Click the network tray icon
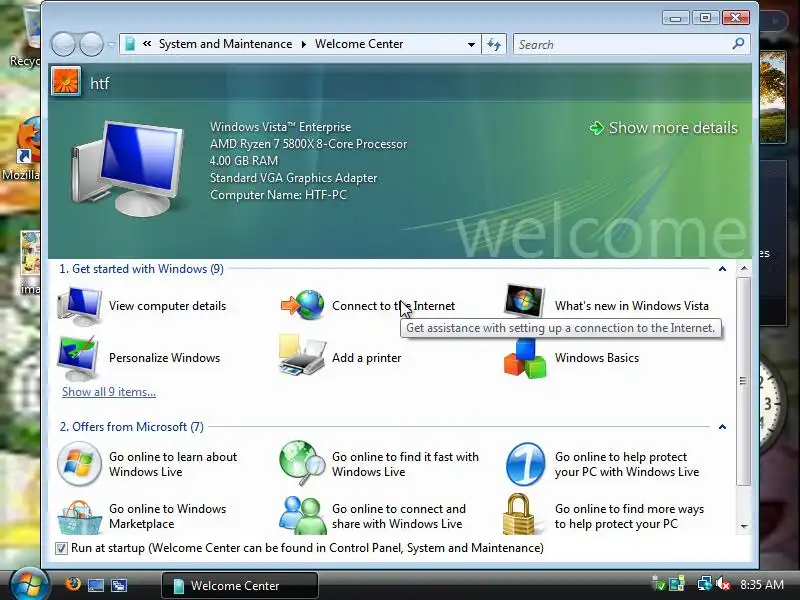 click(x=704, y=584)
